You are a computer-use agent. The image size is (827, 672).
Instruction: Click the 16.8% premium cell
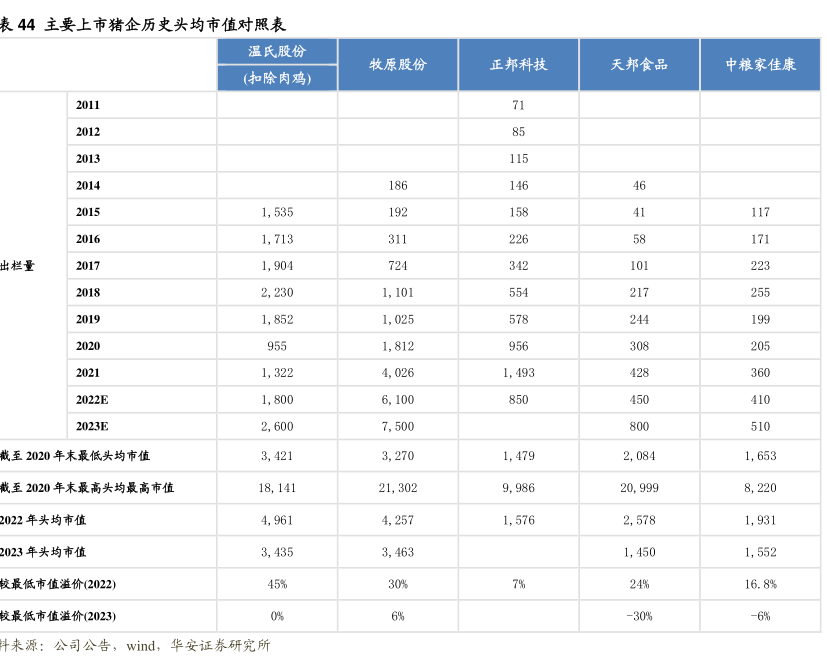[x=760, y=584]
